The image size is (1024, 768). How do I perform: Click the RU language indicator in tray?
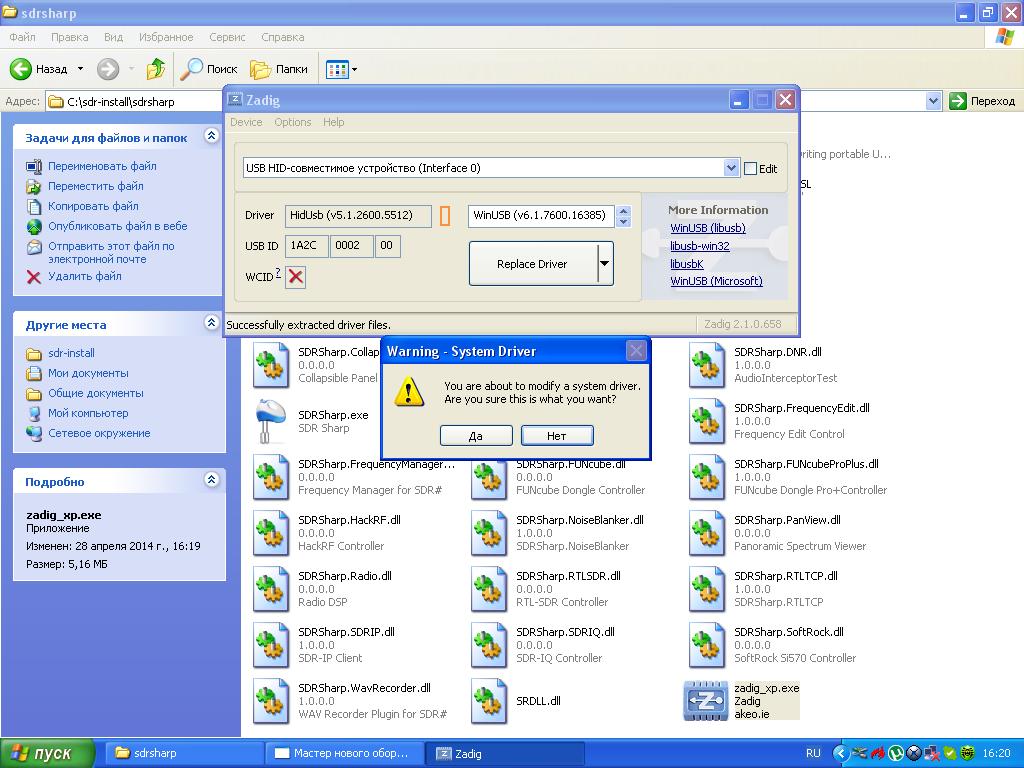click(813, 754)
